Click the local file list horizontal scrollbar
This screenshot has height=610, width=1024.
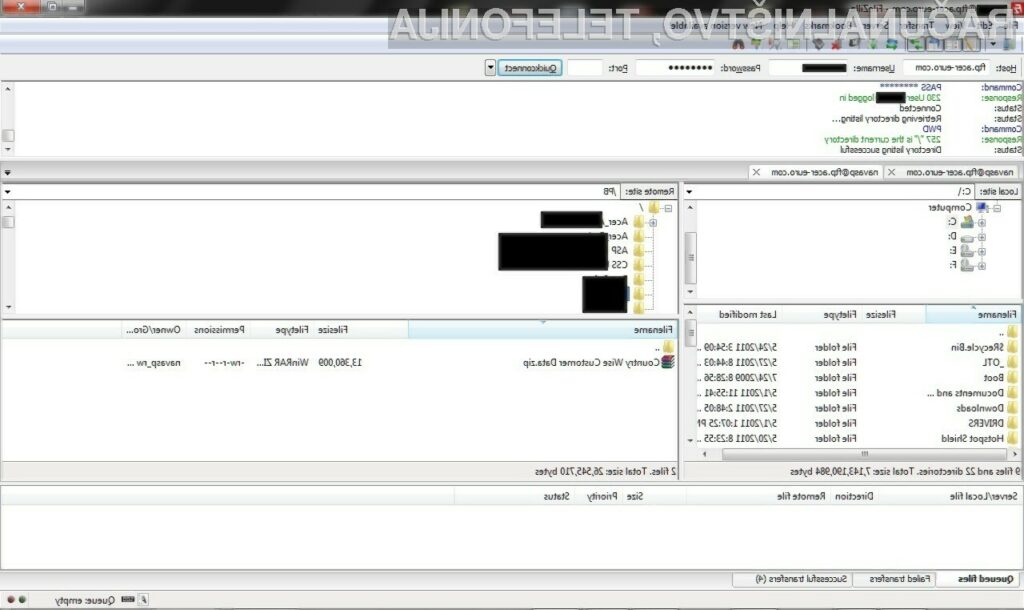tap(863, 454)
